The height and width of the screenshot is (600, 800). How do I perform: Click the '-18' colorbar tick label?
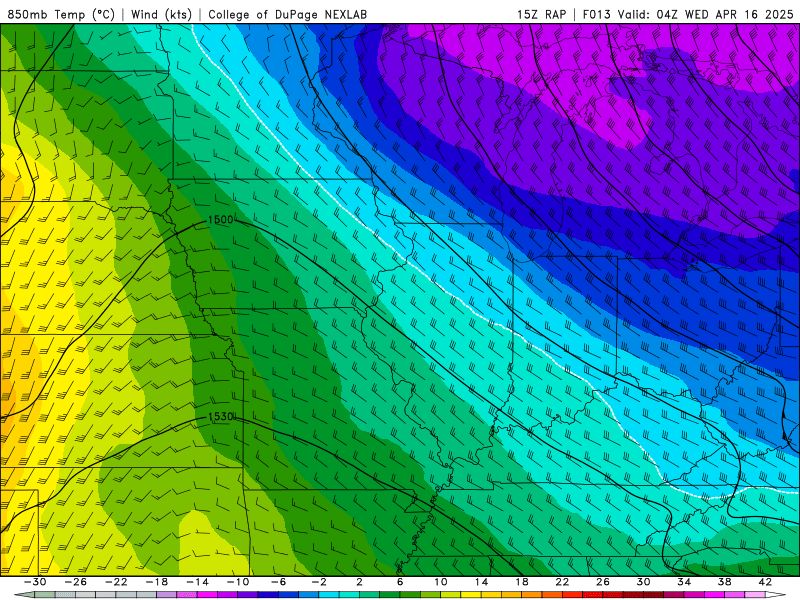coord(157,582)
